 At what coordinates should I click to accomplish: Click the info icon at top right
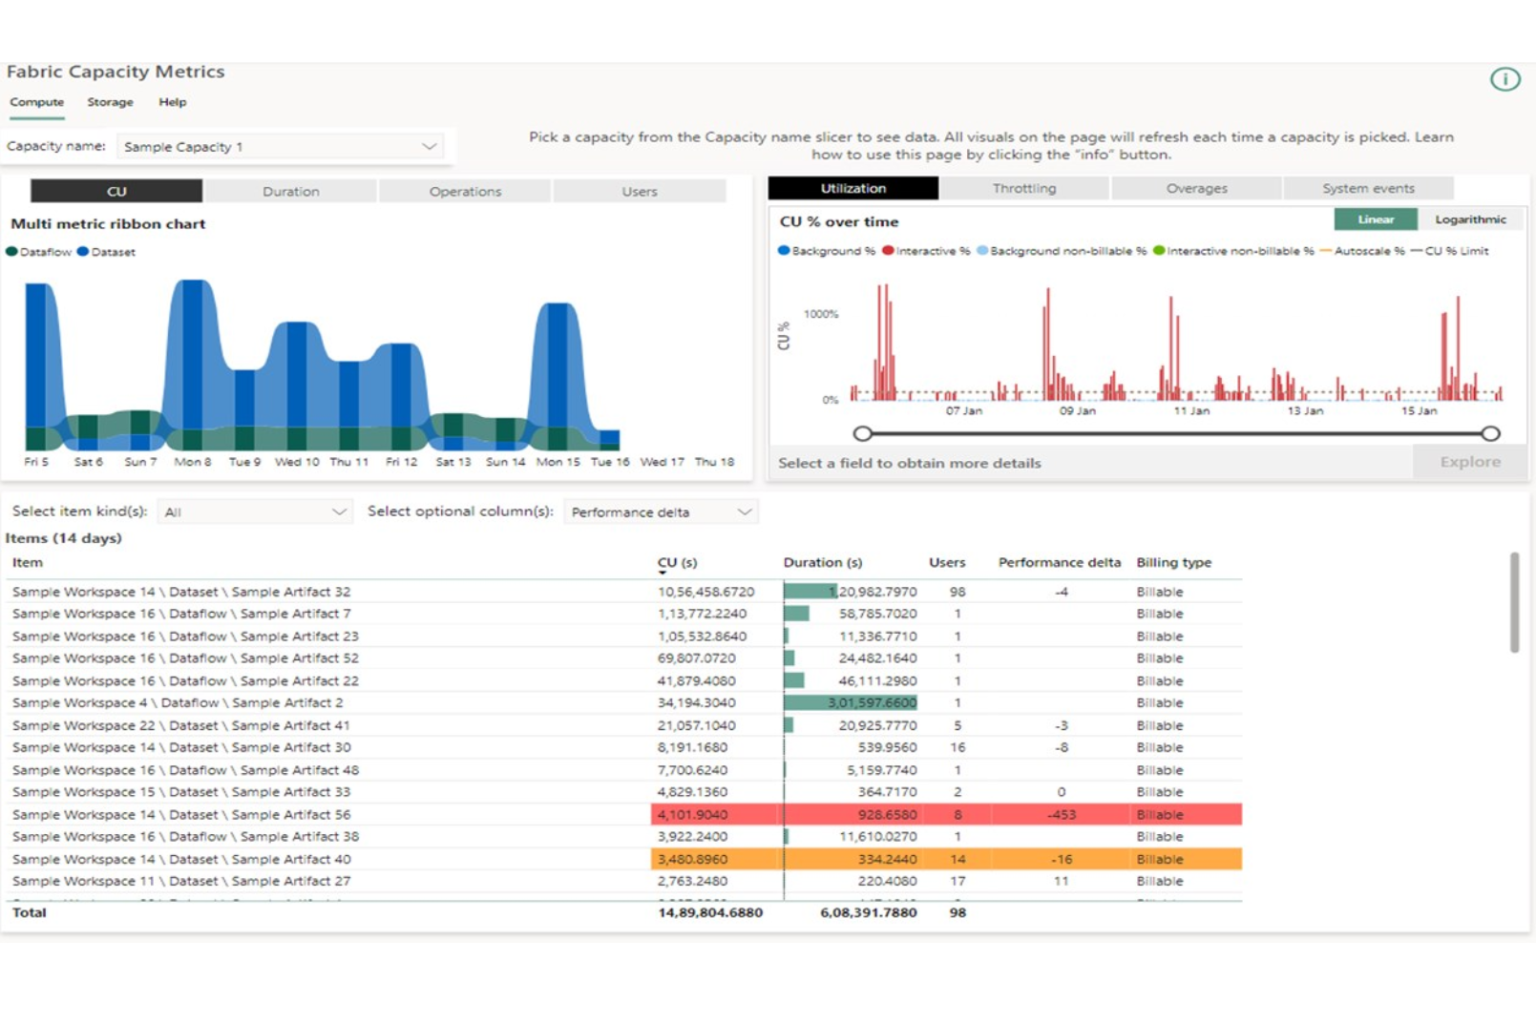click(x=1504, y=79)
